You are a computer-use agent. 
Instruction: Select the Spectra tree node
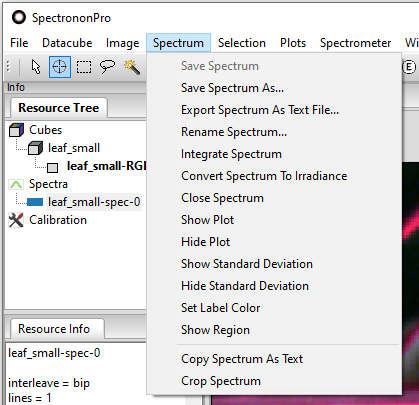click(48, 184)
